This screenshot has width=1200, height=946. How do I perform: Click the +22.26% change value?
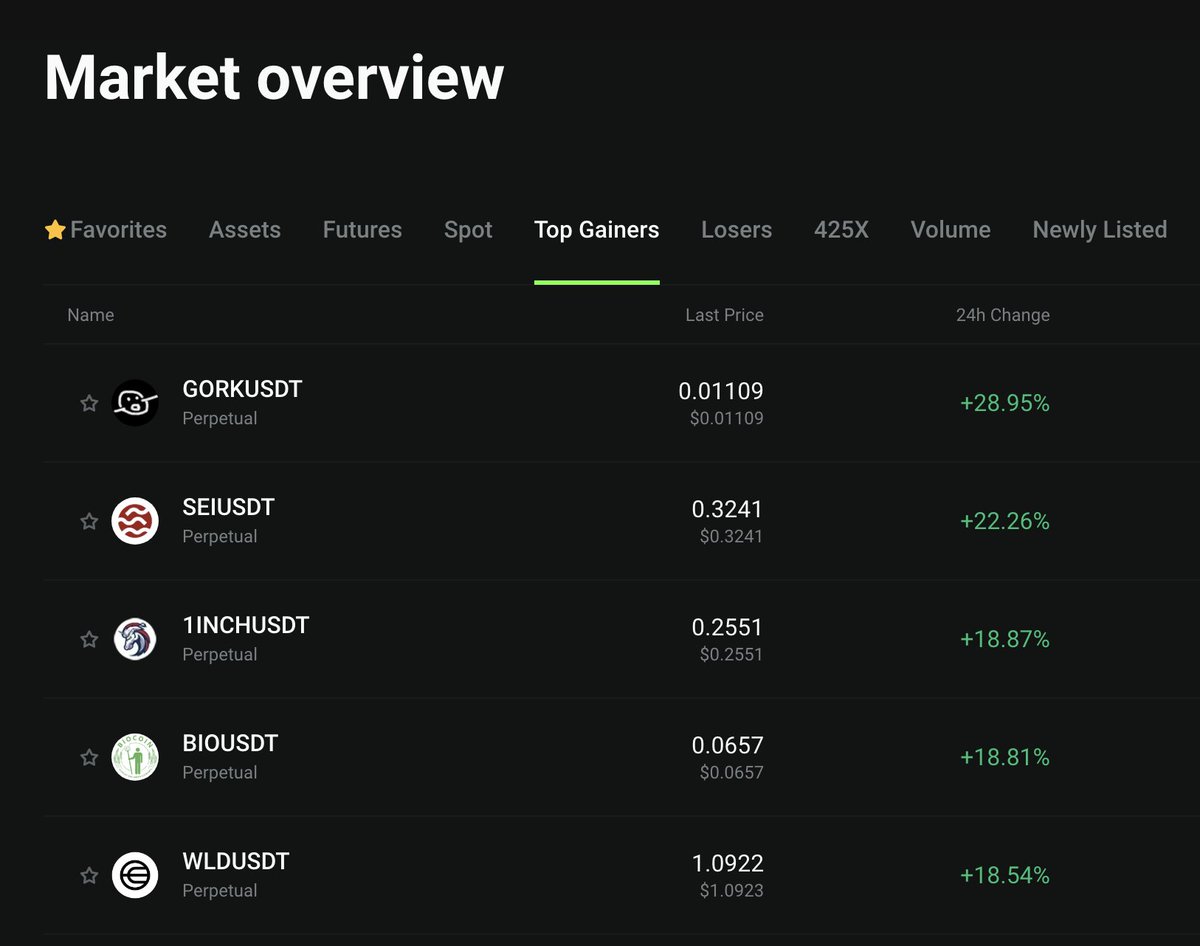pos(1005,522)
